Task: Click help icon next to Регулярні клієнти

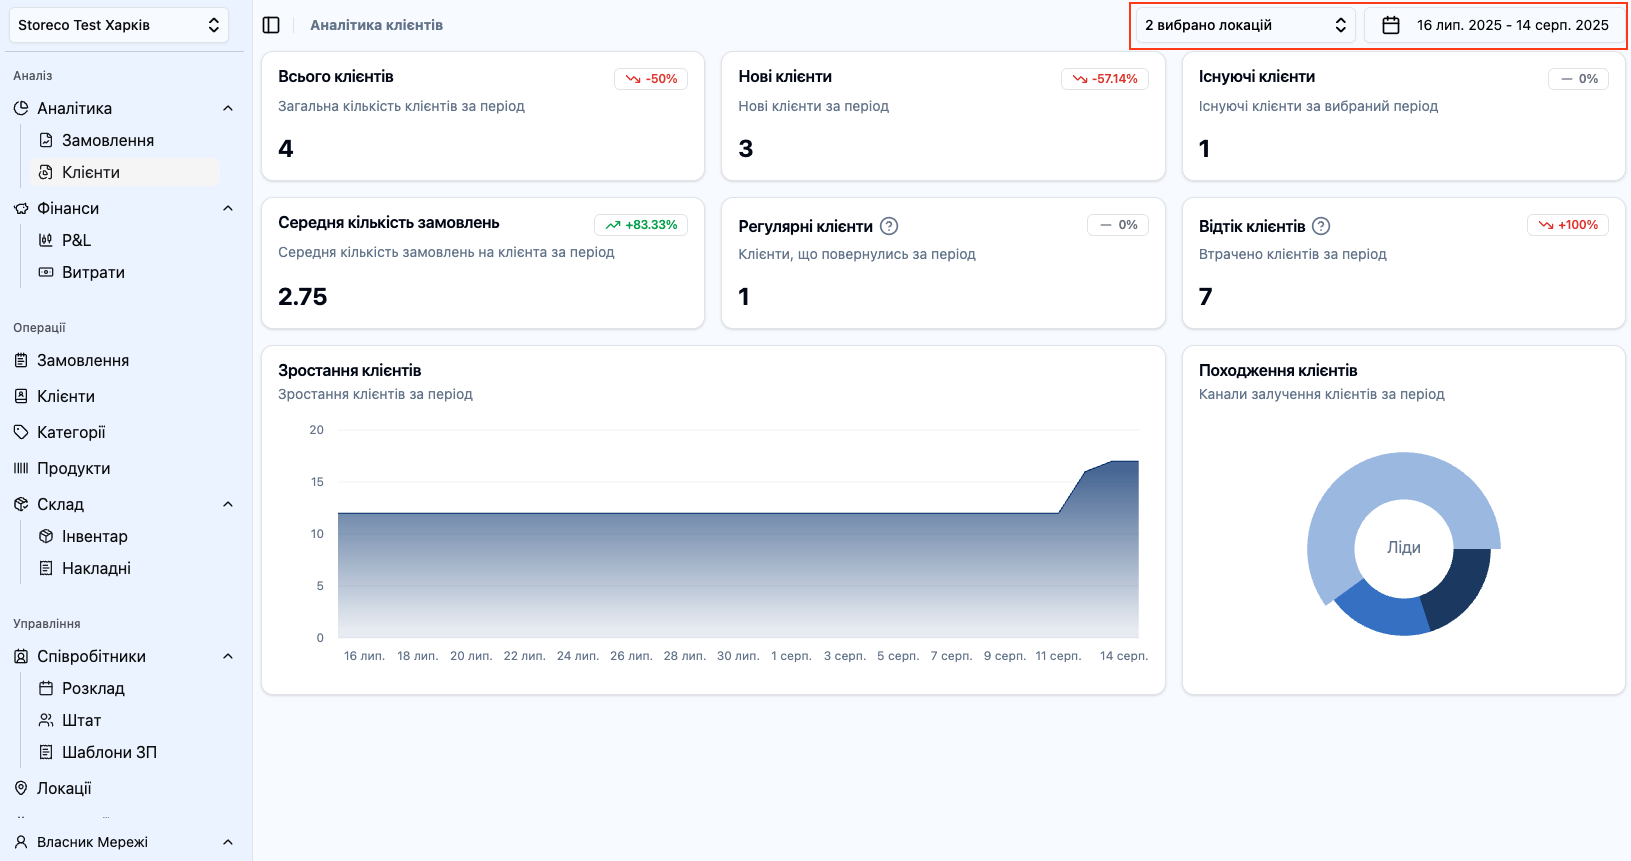Action: point(889,226)
